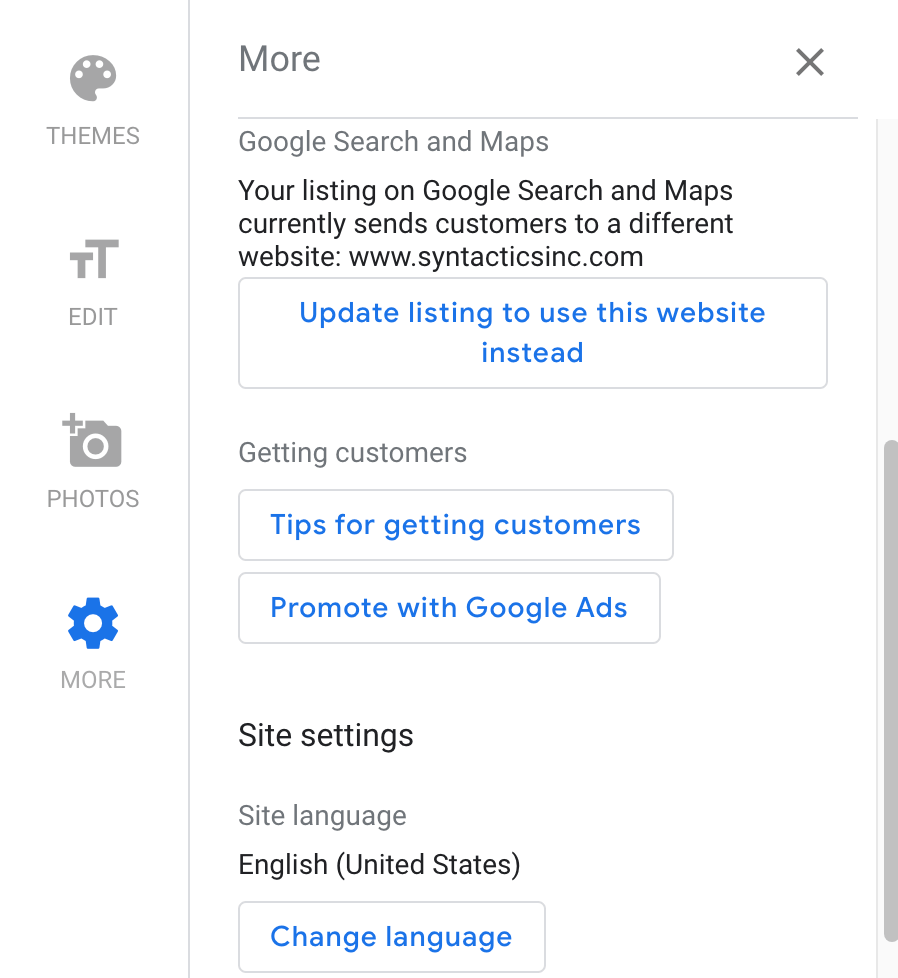Viewport: 898px width, 978px height.
Task: Click the Getting customers section label
Action: pos(352,453)
